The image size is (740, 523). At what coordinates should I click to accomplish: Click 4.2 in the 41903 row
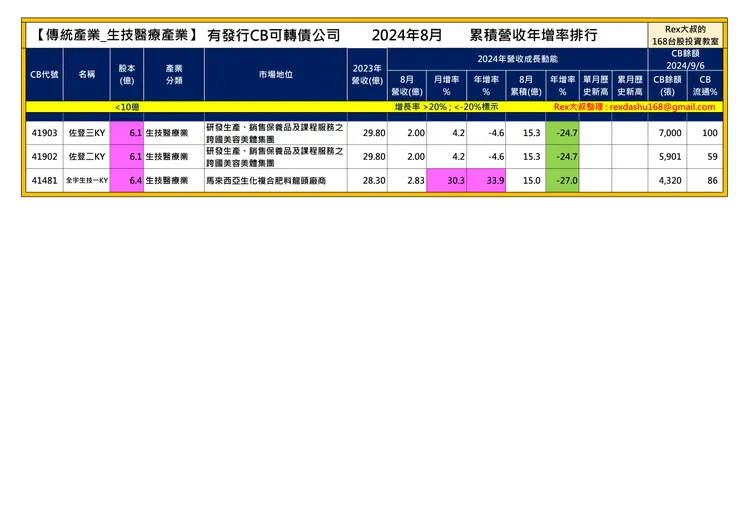click(446, 133)
